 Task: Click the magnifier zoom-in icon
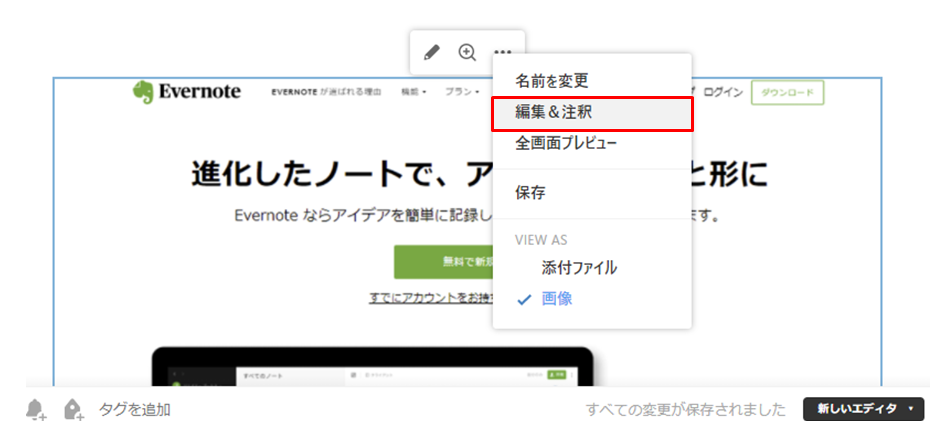467,53
